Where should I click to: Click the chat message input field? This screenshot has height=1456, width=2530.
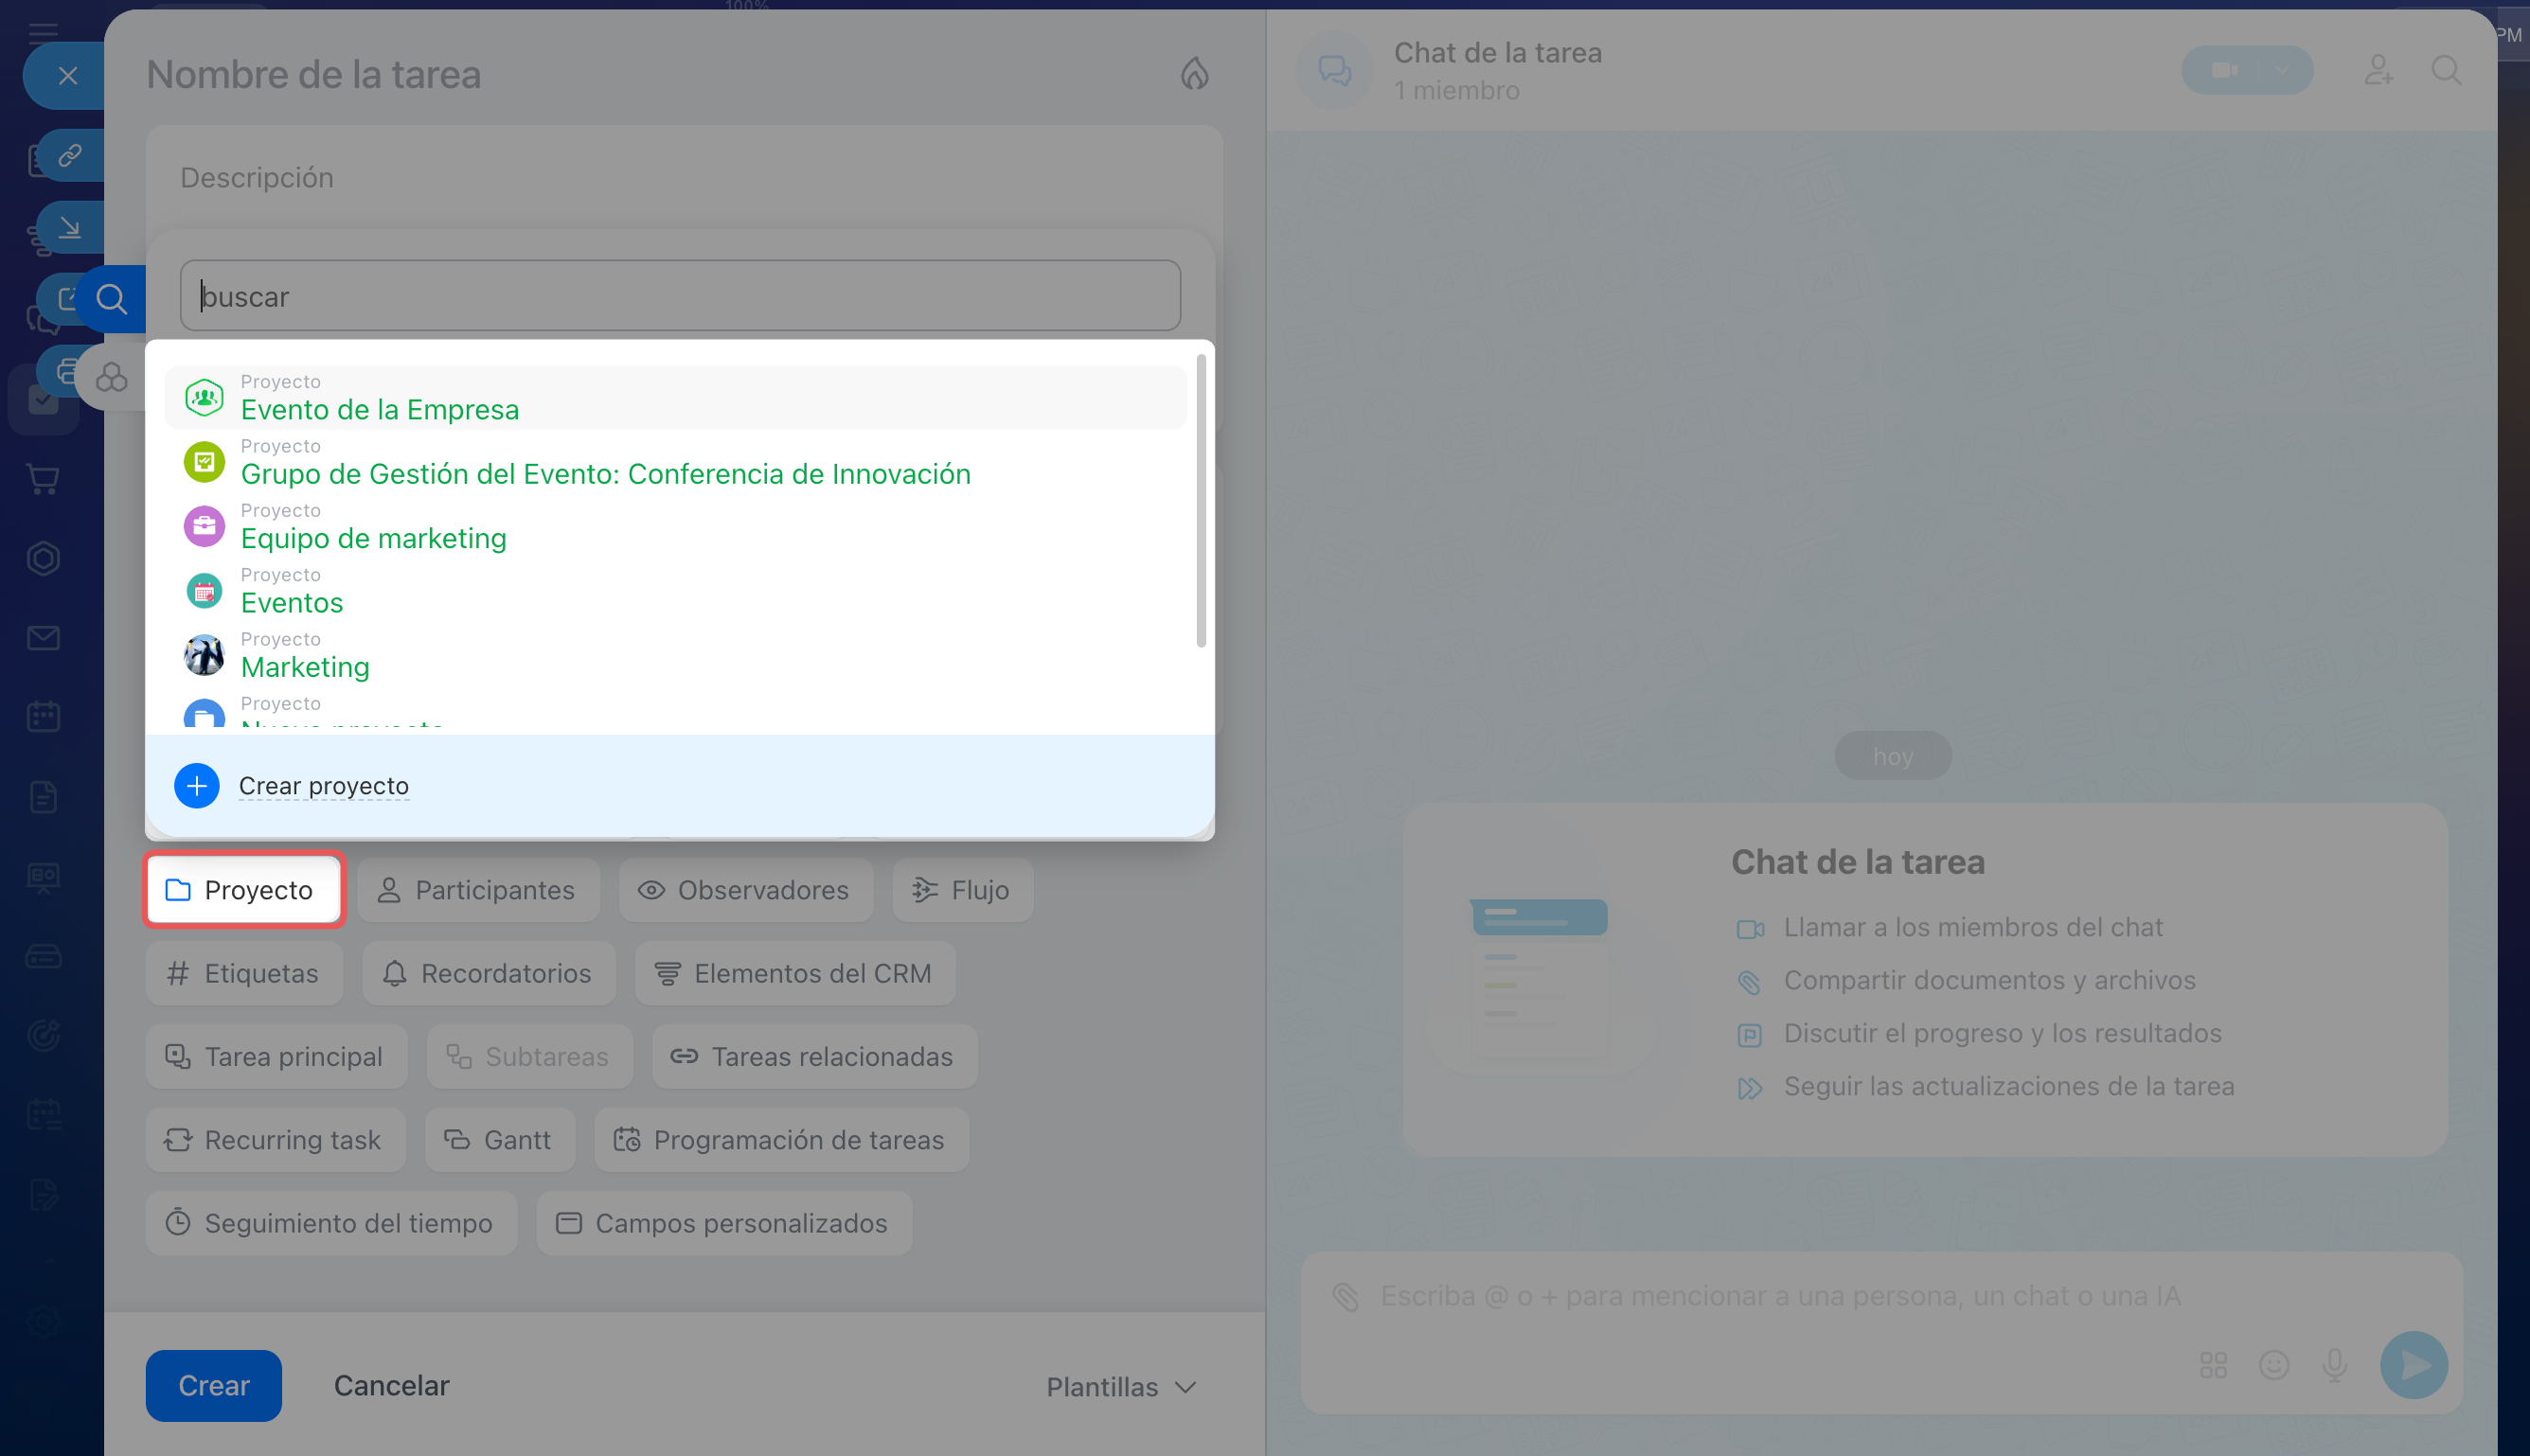pyautogui.click(x=1780, y=1297)
